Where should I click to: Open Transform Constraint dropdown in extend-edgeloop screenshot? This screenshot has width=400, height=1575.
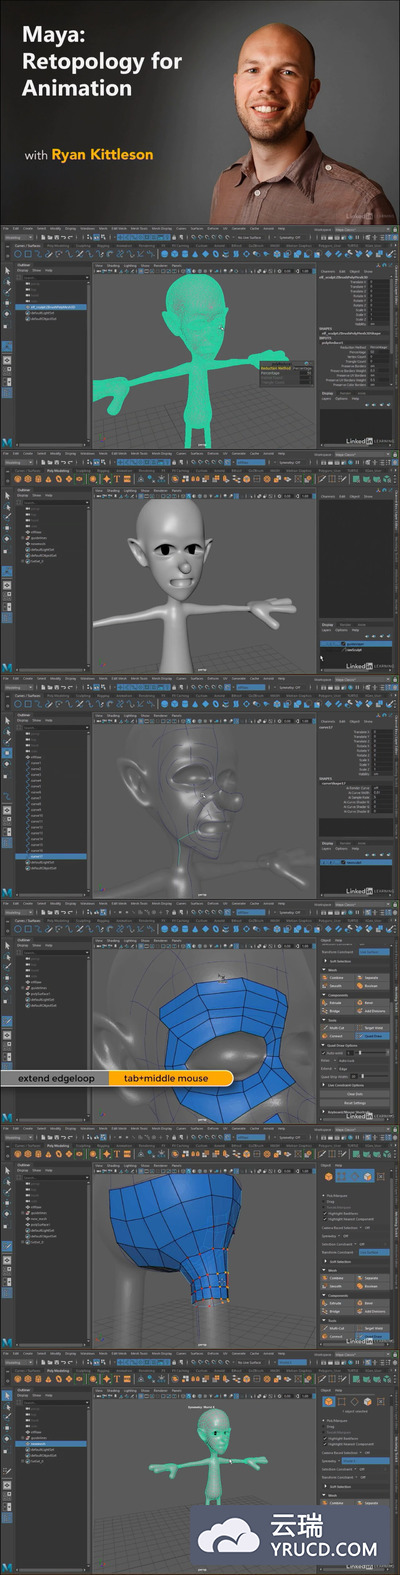374,952
